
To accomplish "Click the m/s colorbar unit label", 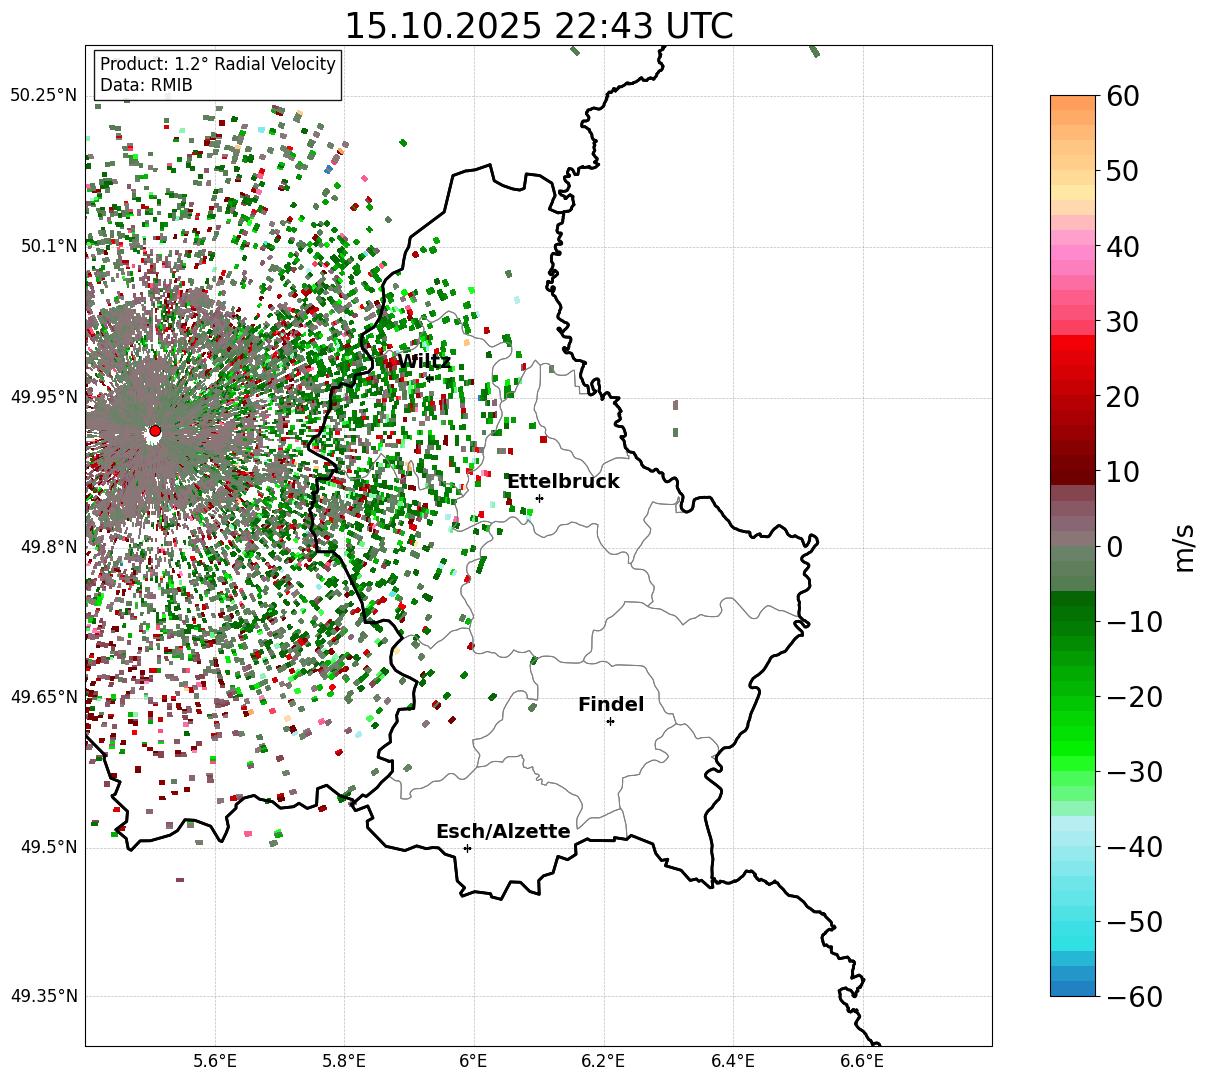I will [x=1185, y=547].
